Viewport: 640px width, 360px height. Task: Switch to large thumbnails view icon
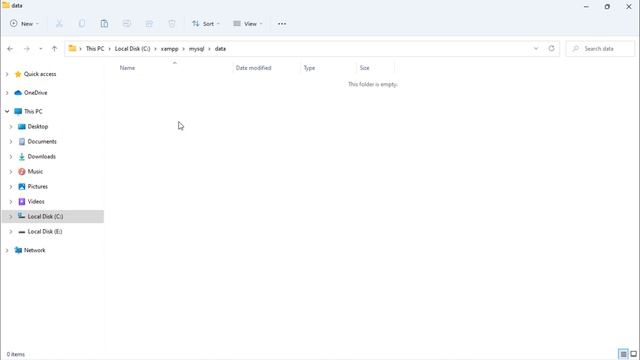(633, 354)
